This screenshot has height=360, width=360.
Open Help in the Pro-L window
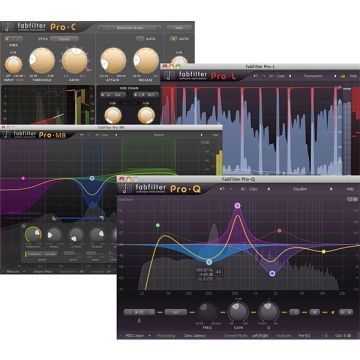pyautogui.click(x=354, y=76)
